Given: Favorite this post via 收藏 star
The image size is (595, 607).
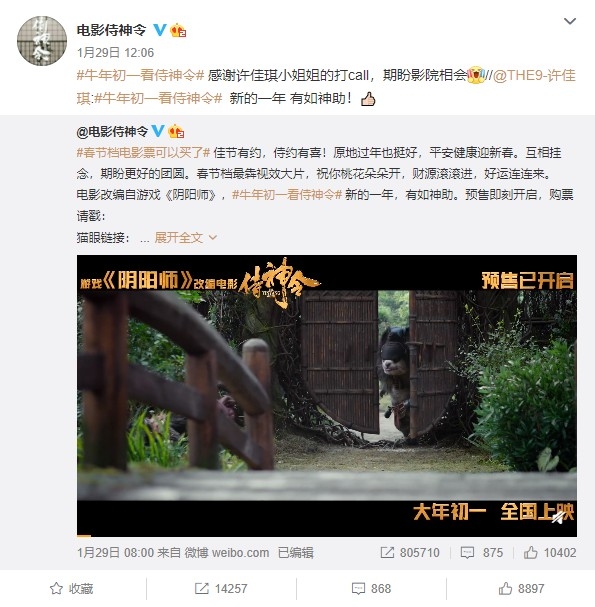Looking at the screenshot, I should 72,588.
